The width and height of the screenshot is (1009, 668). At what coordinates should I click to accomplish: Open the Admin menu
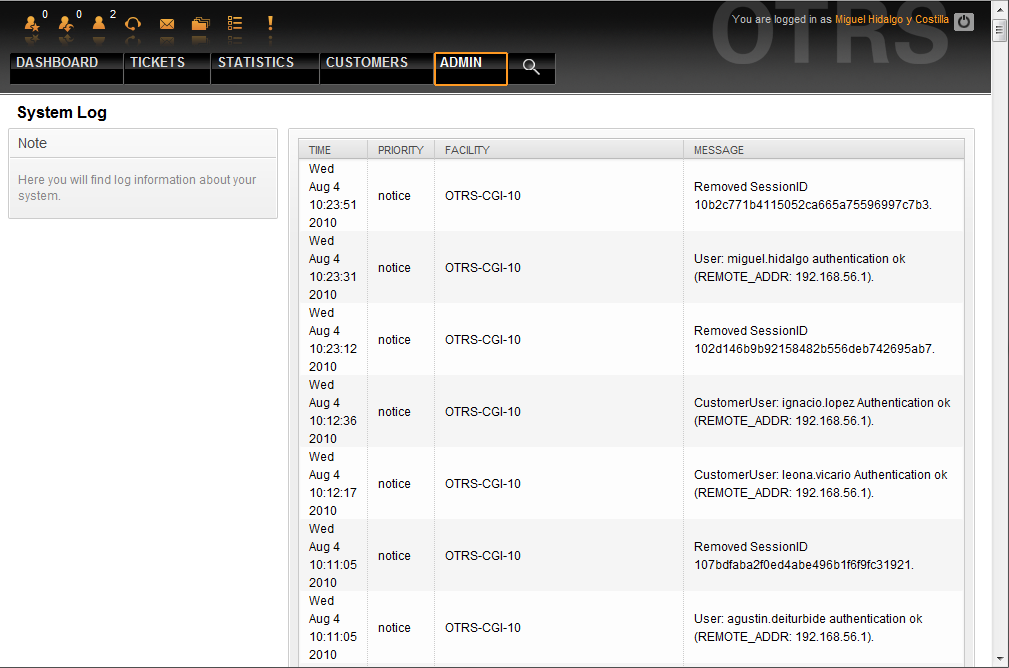click(461, 63)
